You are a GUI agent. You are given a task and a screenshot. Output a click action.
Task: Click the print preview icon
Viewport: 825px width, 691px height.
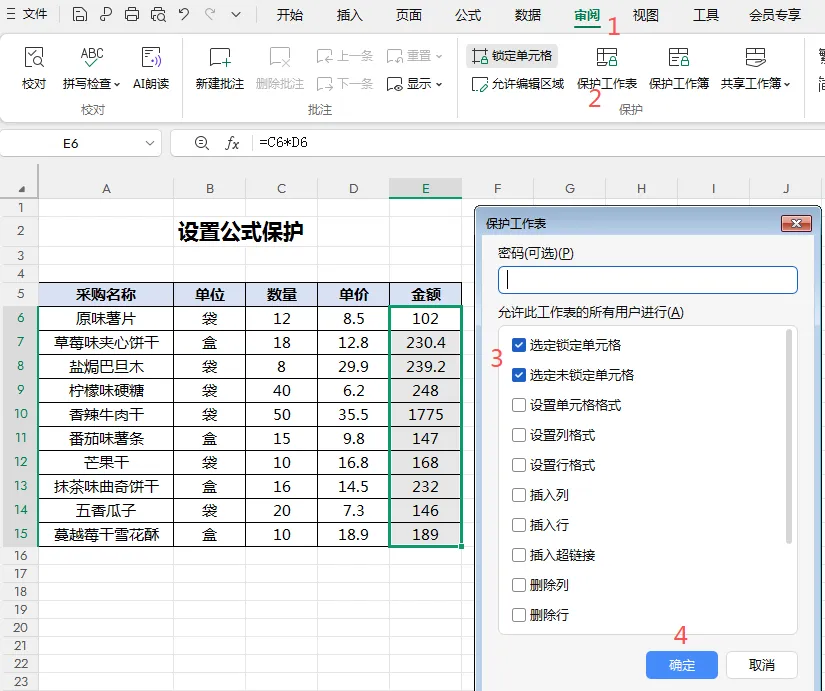tap(158, 14)
